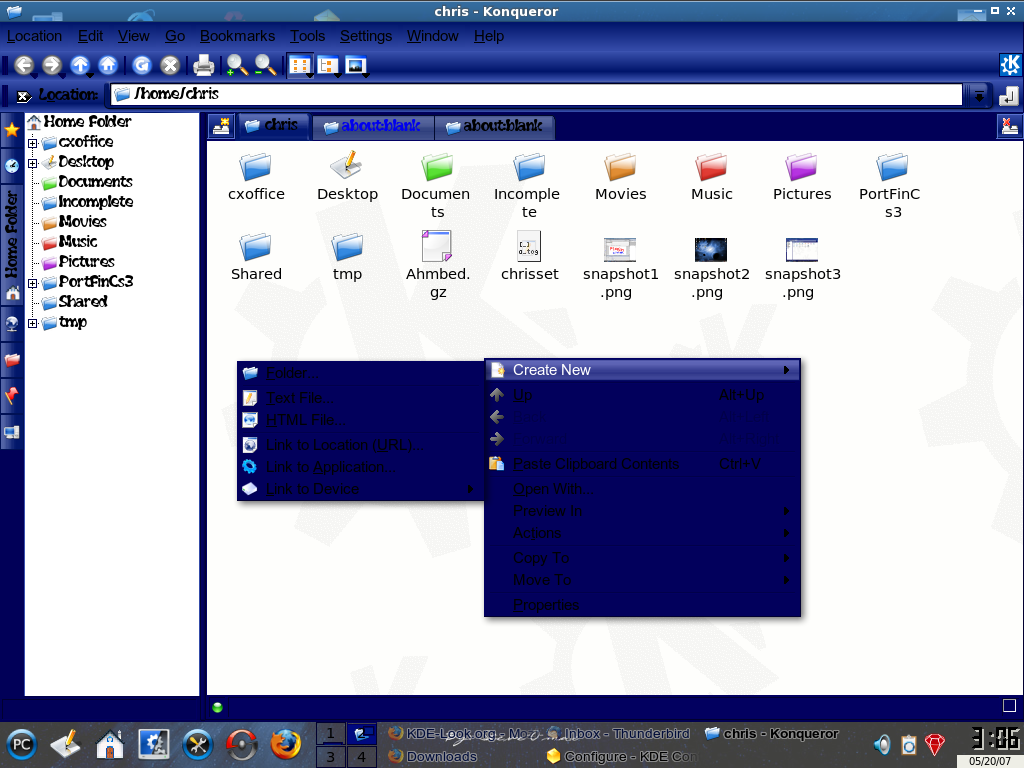1024x768 pixels.
Task: Open the Tools menu
Action: click(307, 36)
